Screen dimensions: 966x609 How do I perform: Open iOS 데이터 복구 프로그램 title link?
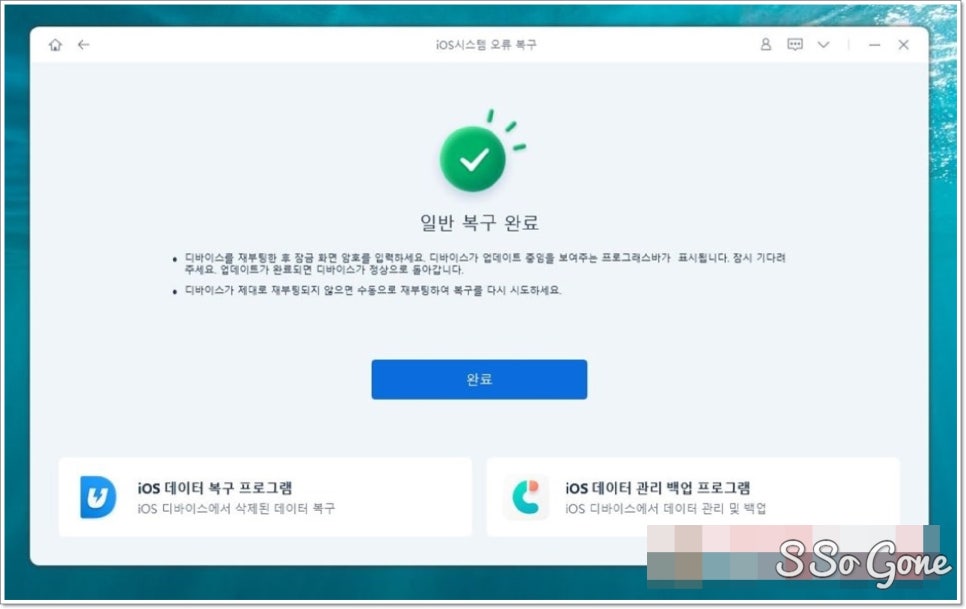coord(214,488)
